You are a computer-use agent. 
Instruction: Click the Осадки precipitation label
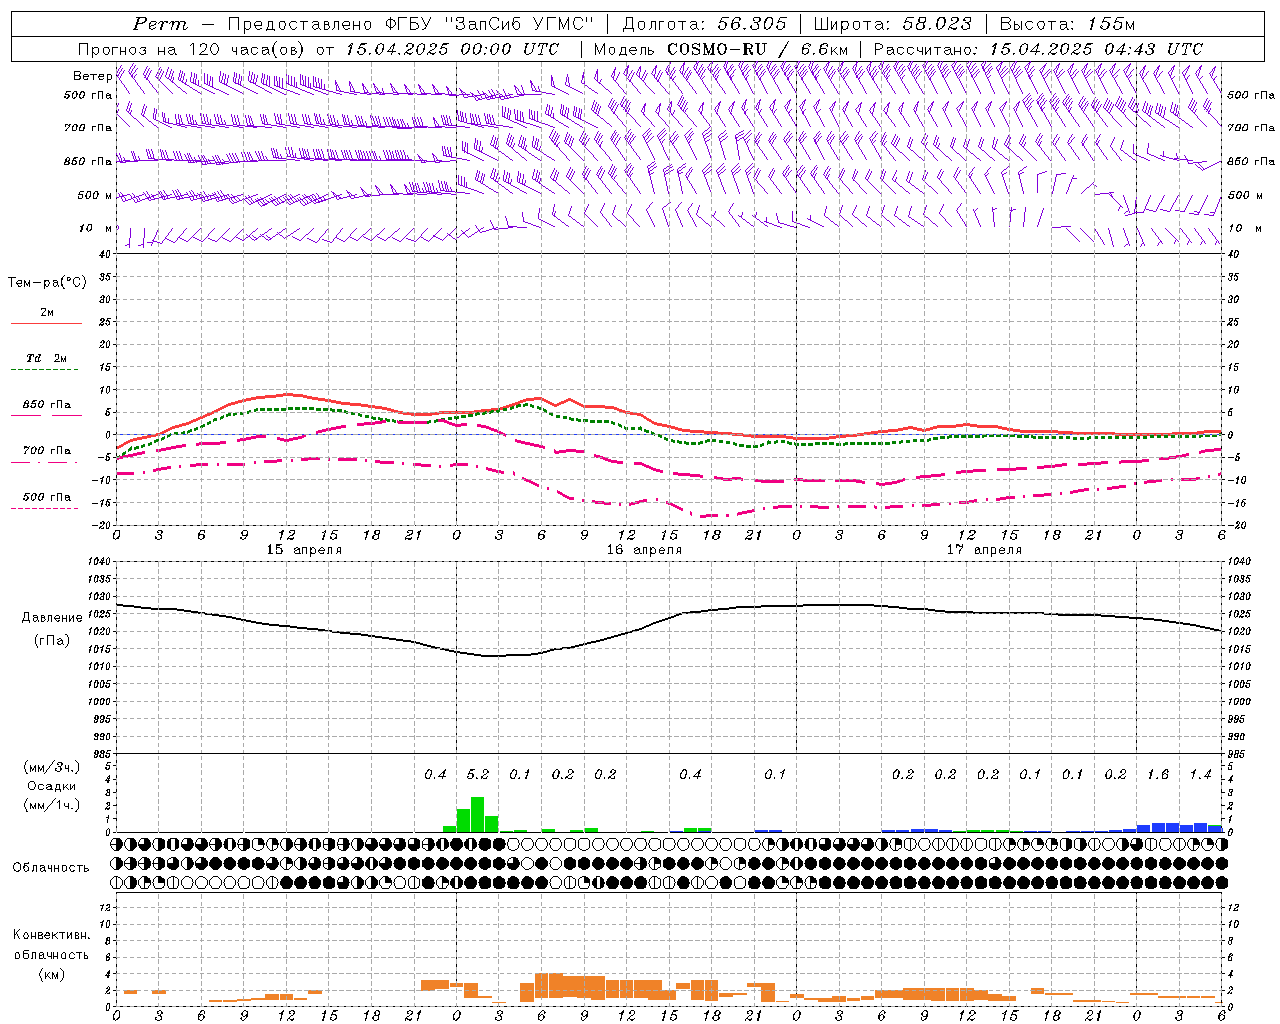tap(51, 786)
